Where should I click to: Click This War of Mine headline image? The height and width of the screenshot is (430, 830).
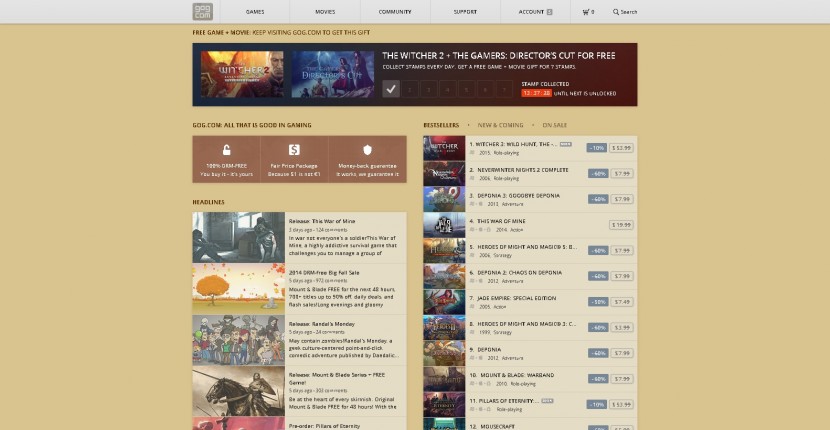[x=239, y=237]
